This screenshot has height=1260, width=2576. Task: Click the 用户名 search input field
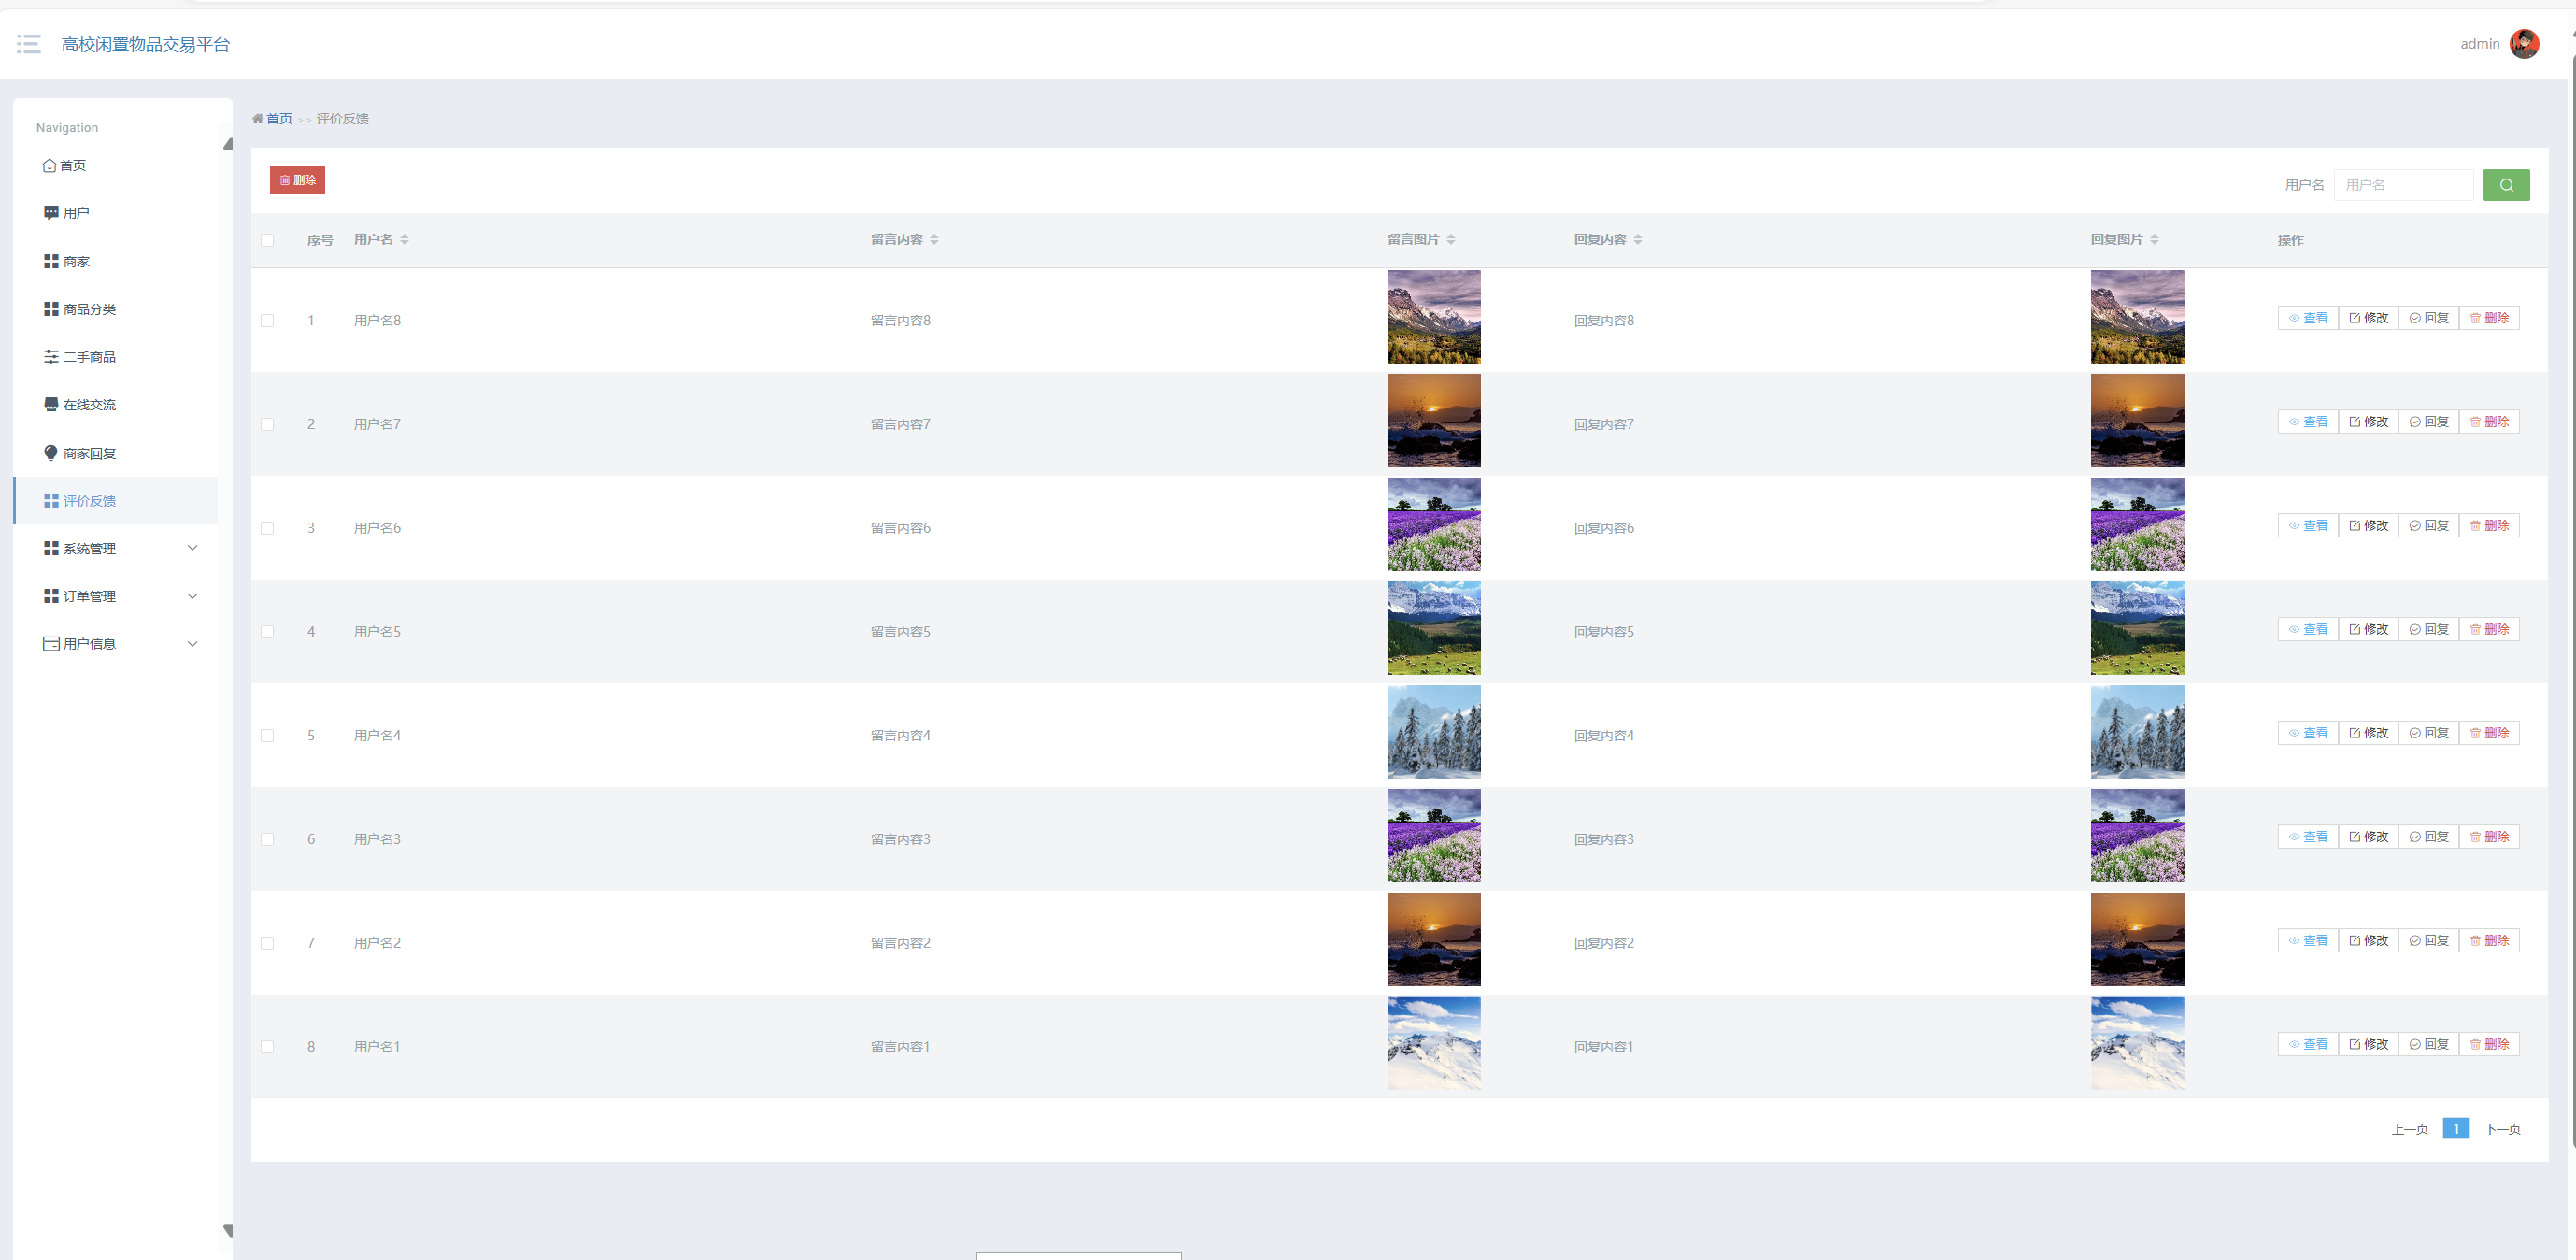[x=2402, y=185]
